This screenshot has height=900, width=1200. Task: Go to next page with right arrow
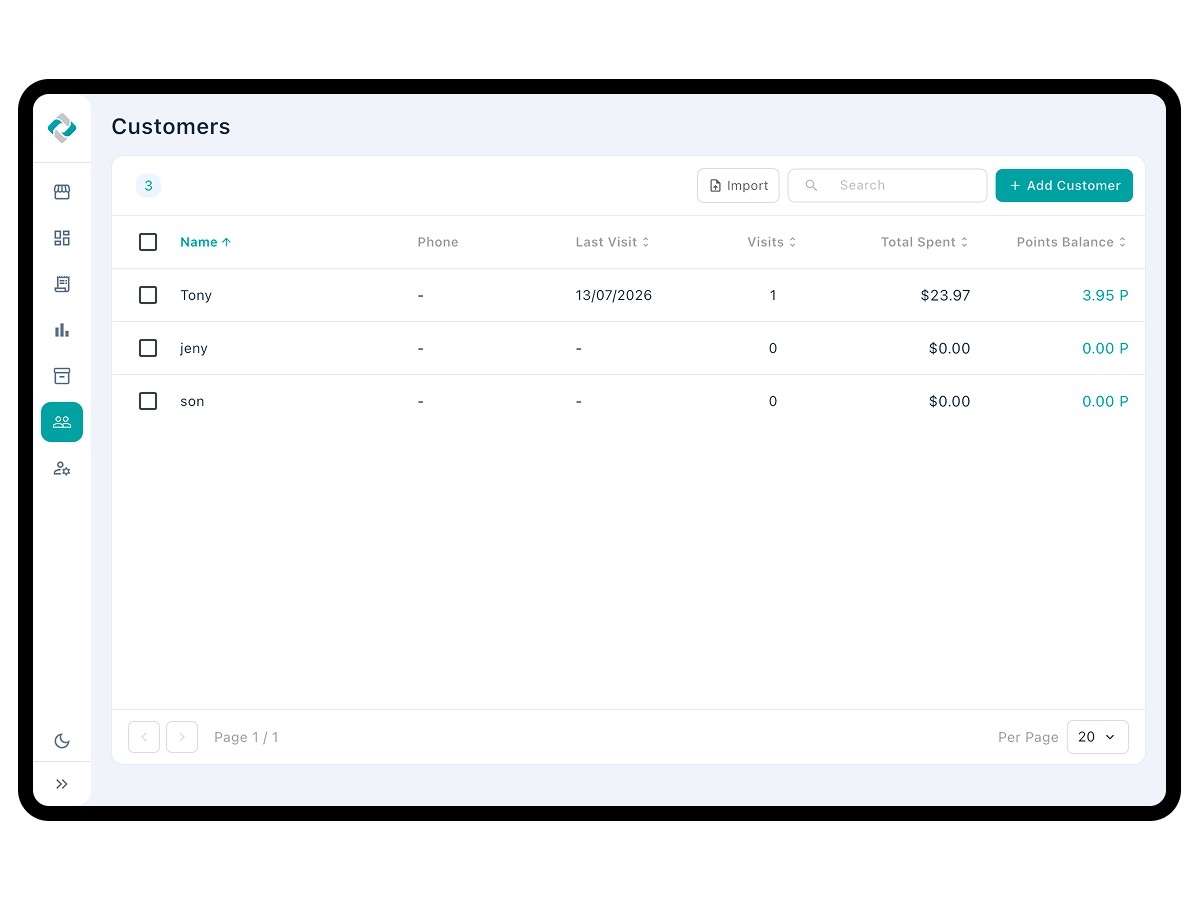click(182, 737)
